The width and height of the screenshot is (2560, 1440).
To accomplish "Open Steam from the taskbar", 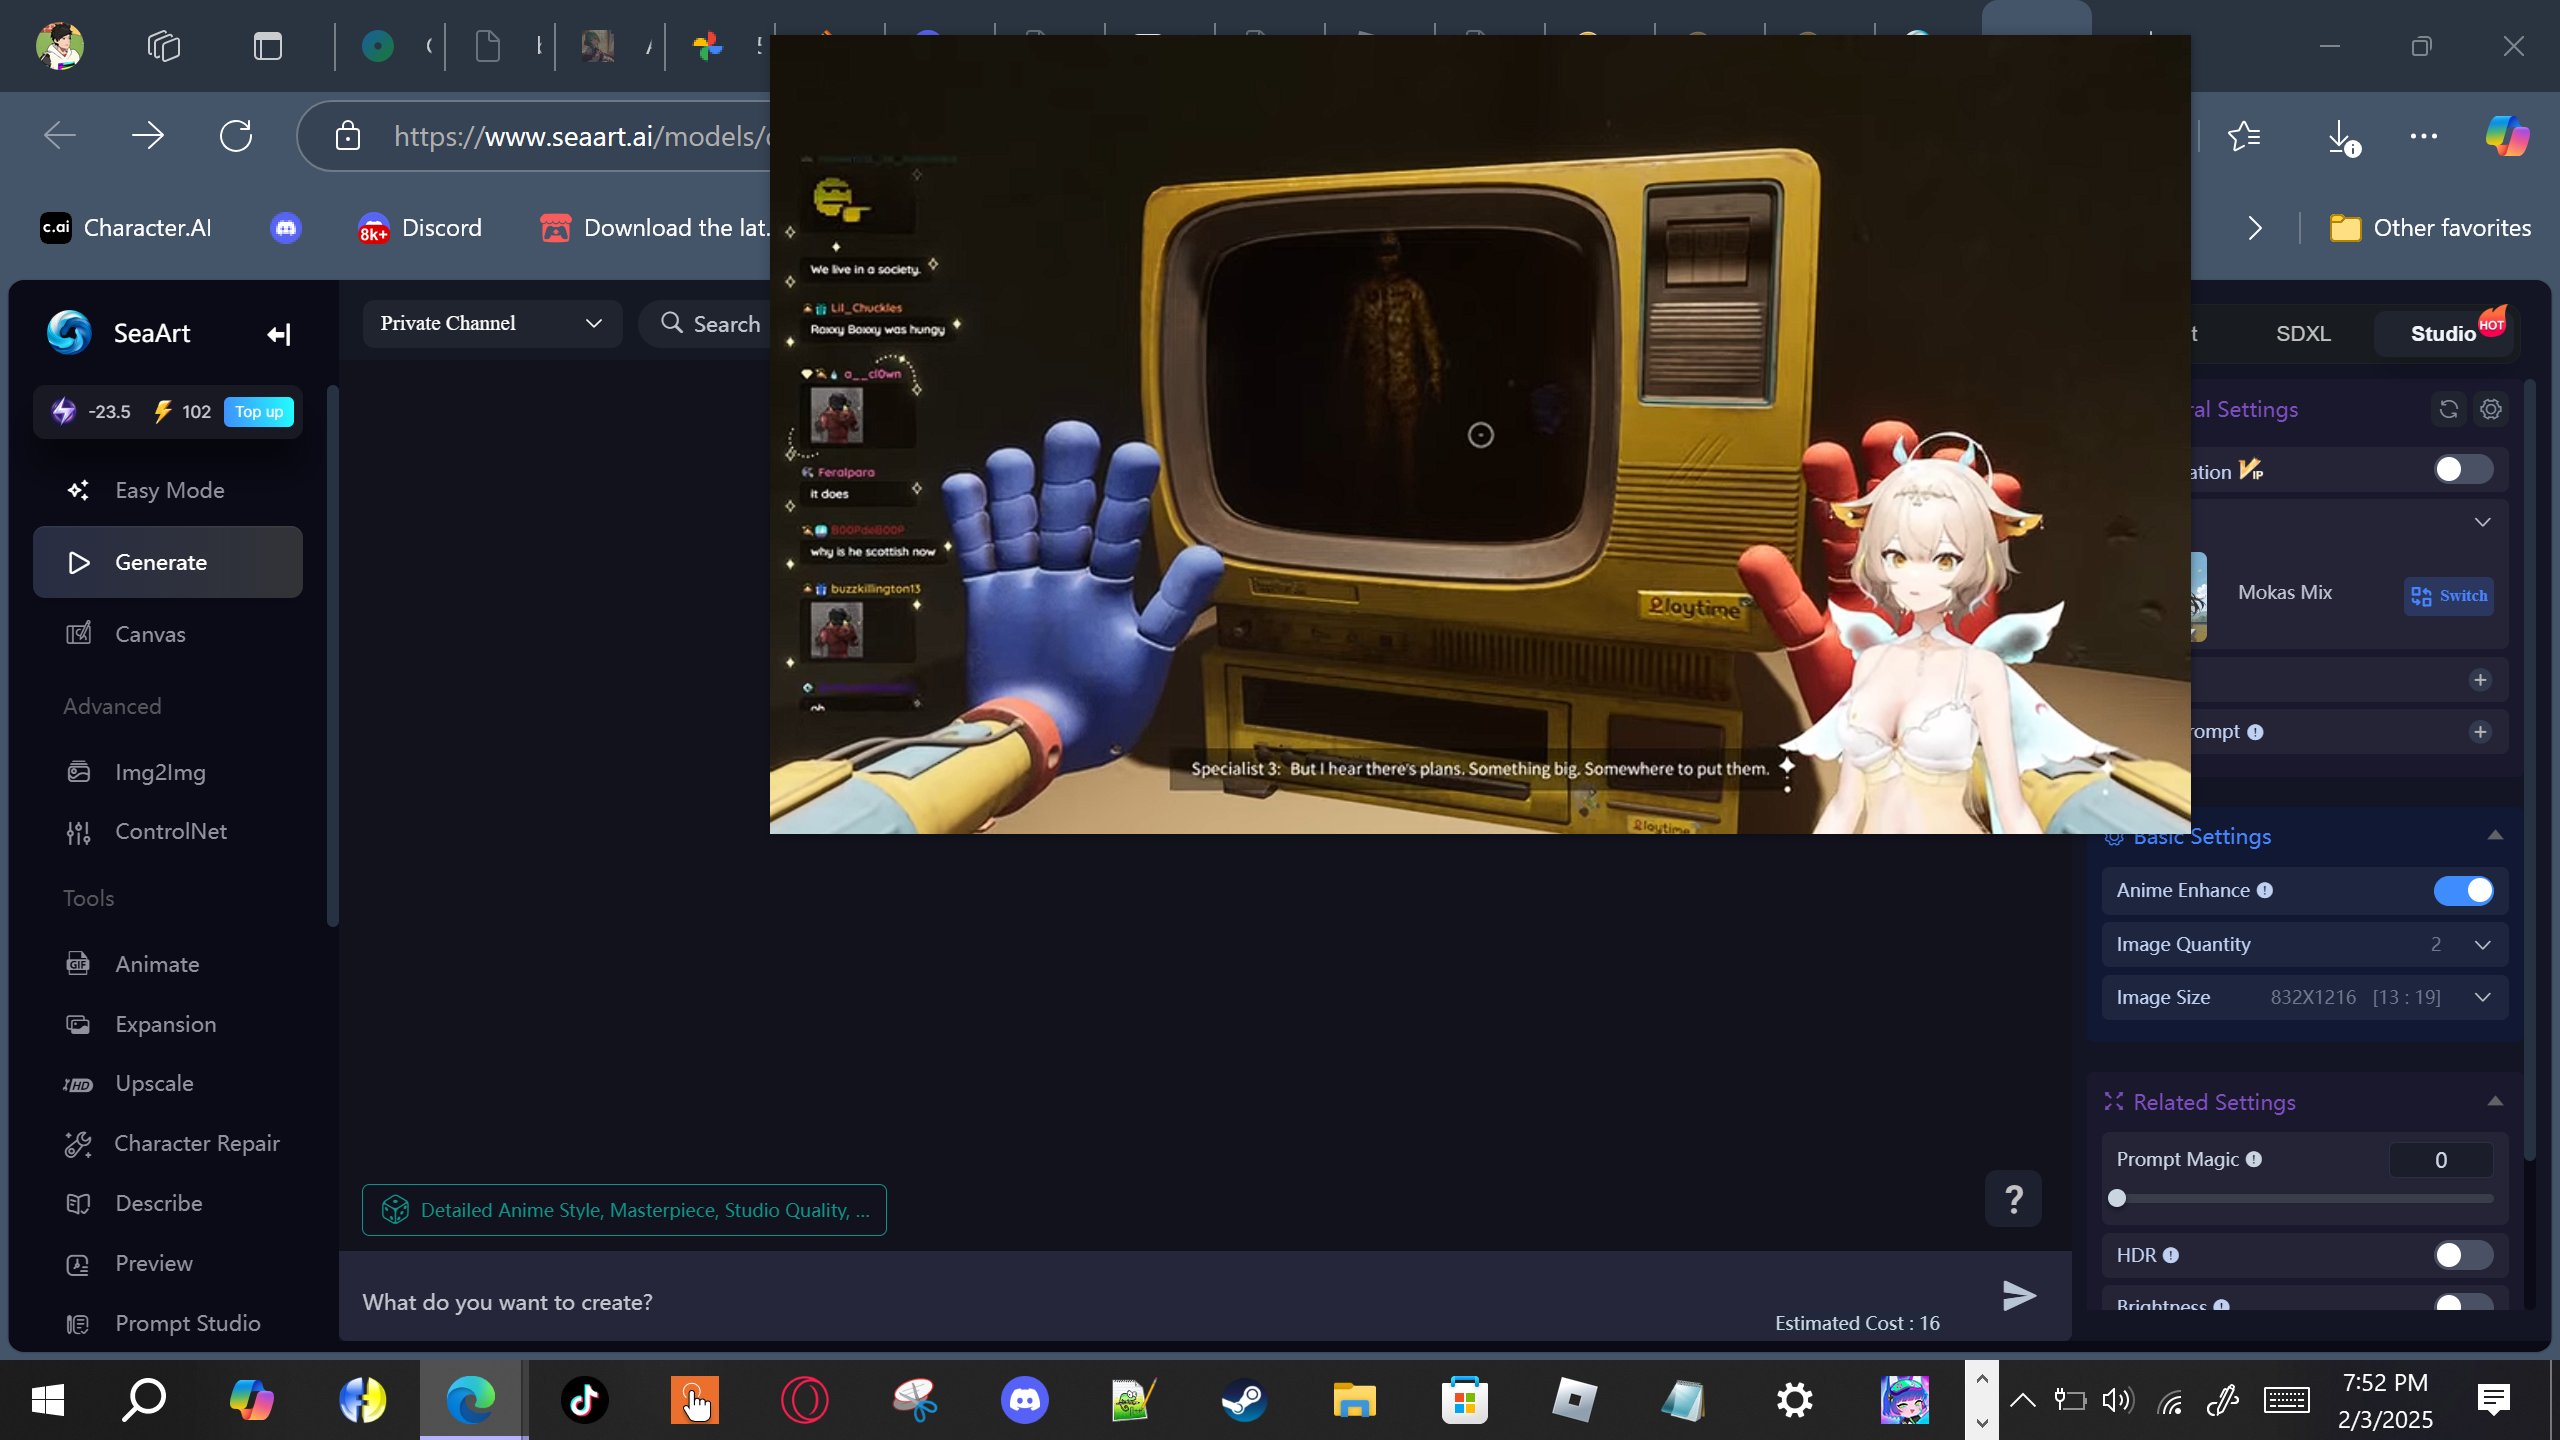I will 1244,1400.
